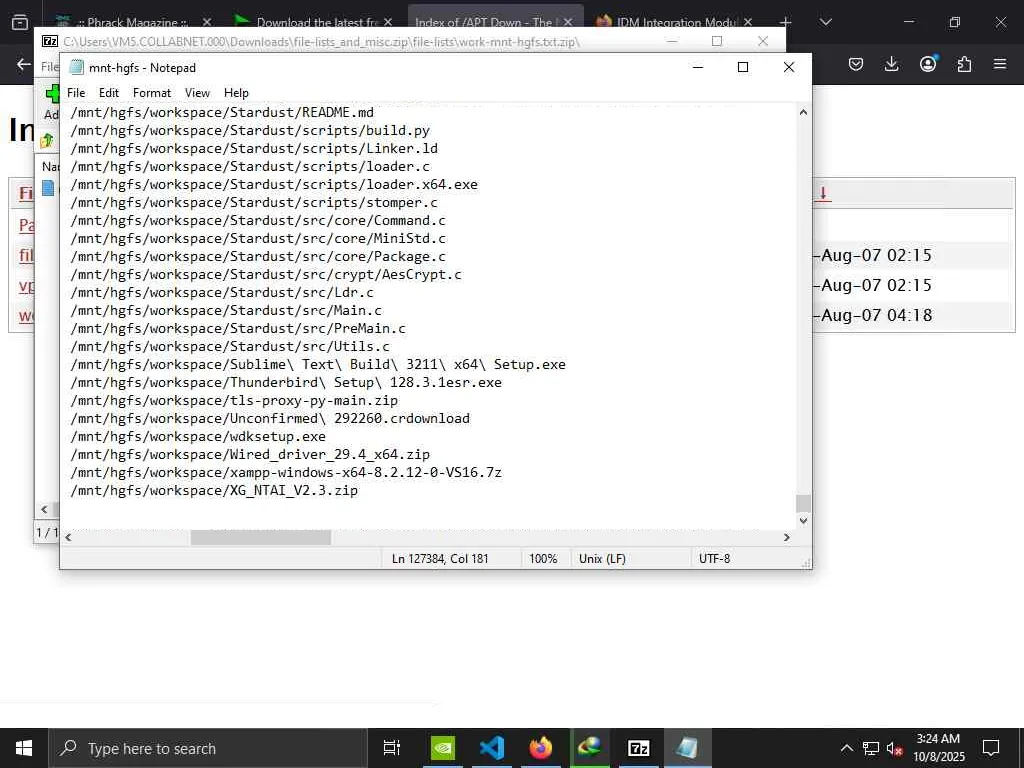Open the Notepad Format menu
The image size is (1024, 768).
pos(152,93)
